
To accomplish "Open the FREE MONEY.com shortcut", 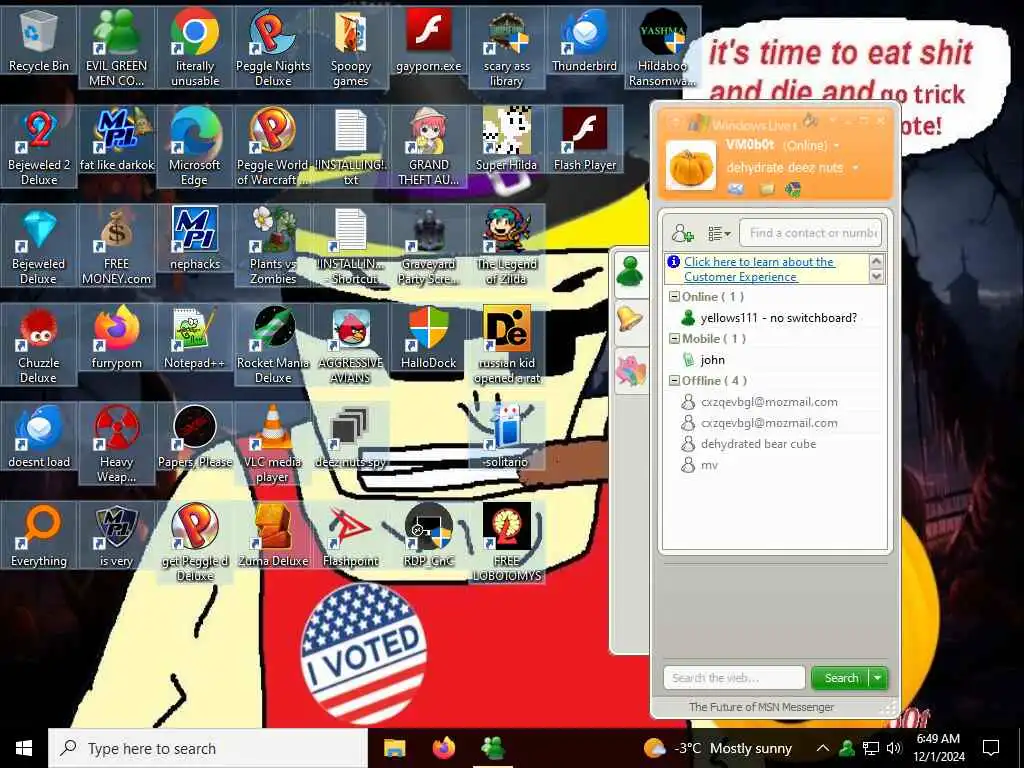I will [x=116, y=246].
